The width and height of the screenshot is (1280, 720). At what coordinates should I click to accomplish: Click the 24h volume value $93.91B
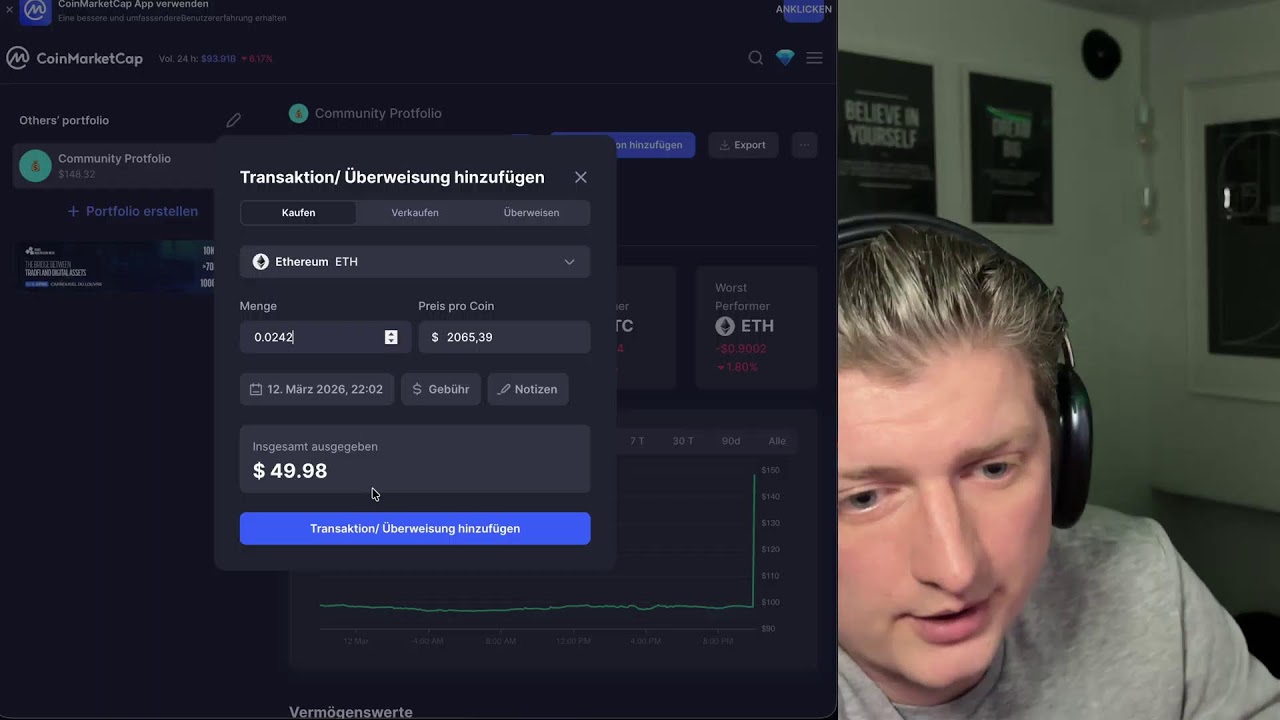(218, 59)
